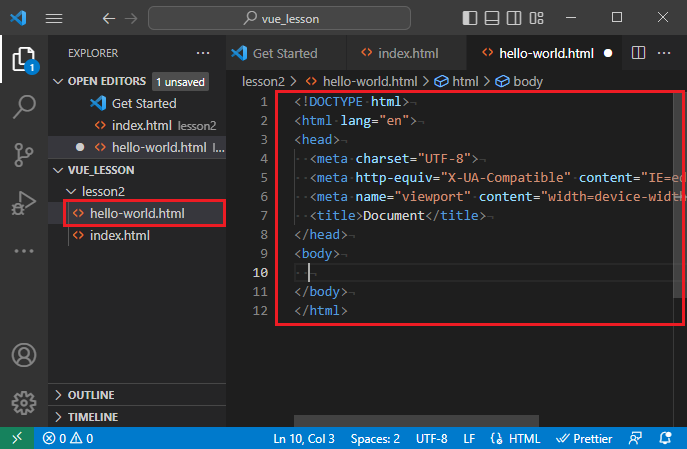
Task: Click the closing </html> tag on line 12
Action: pyautogui.click(x=321, y=311)
